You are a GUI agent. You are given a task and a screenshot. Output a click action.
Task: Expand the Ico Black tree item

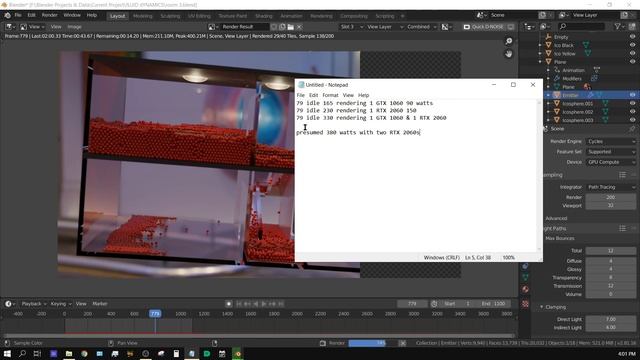point(540,45)
